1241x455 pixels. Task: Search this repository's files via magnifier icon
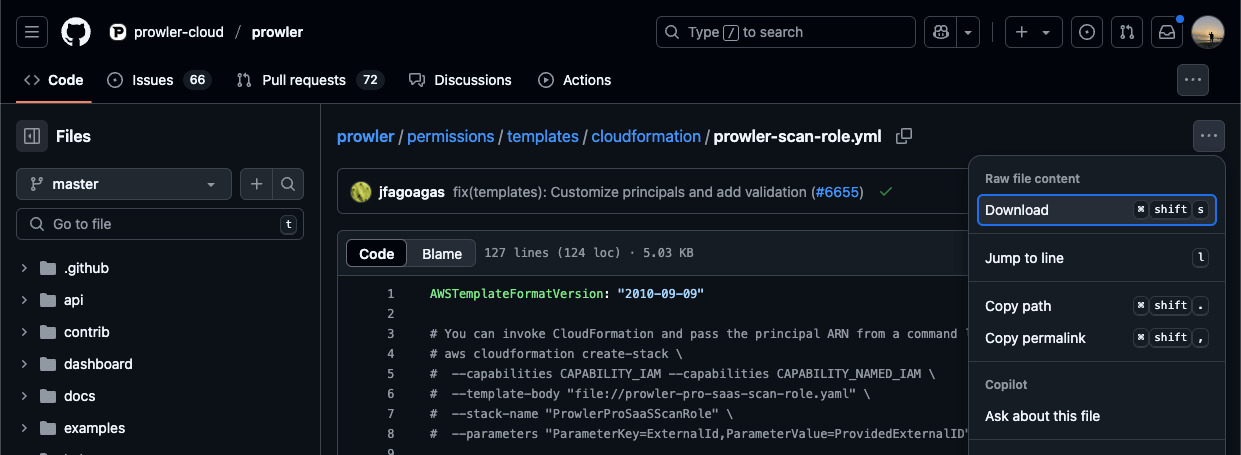point(288,184)
